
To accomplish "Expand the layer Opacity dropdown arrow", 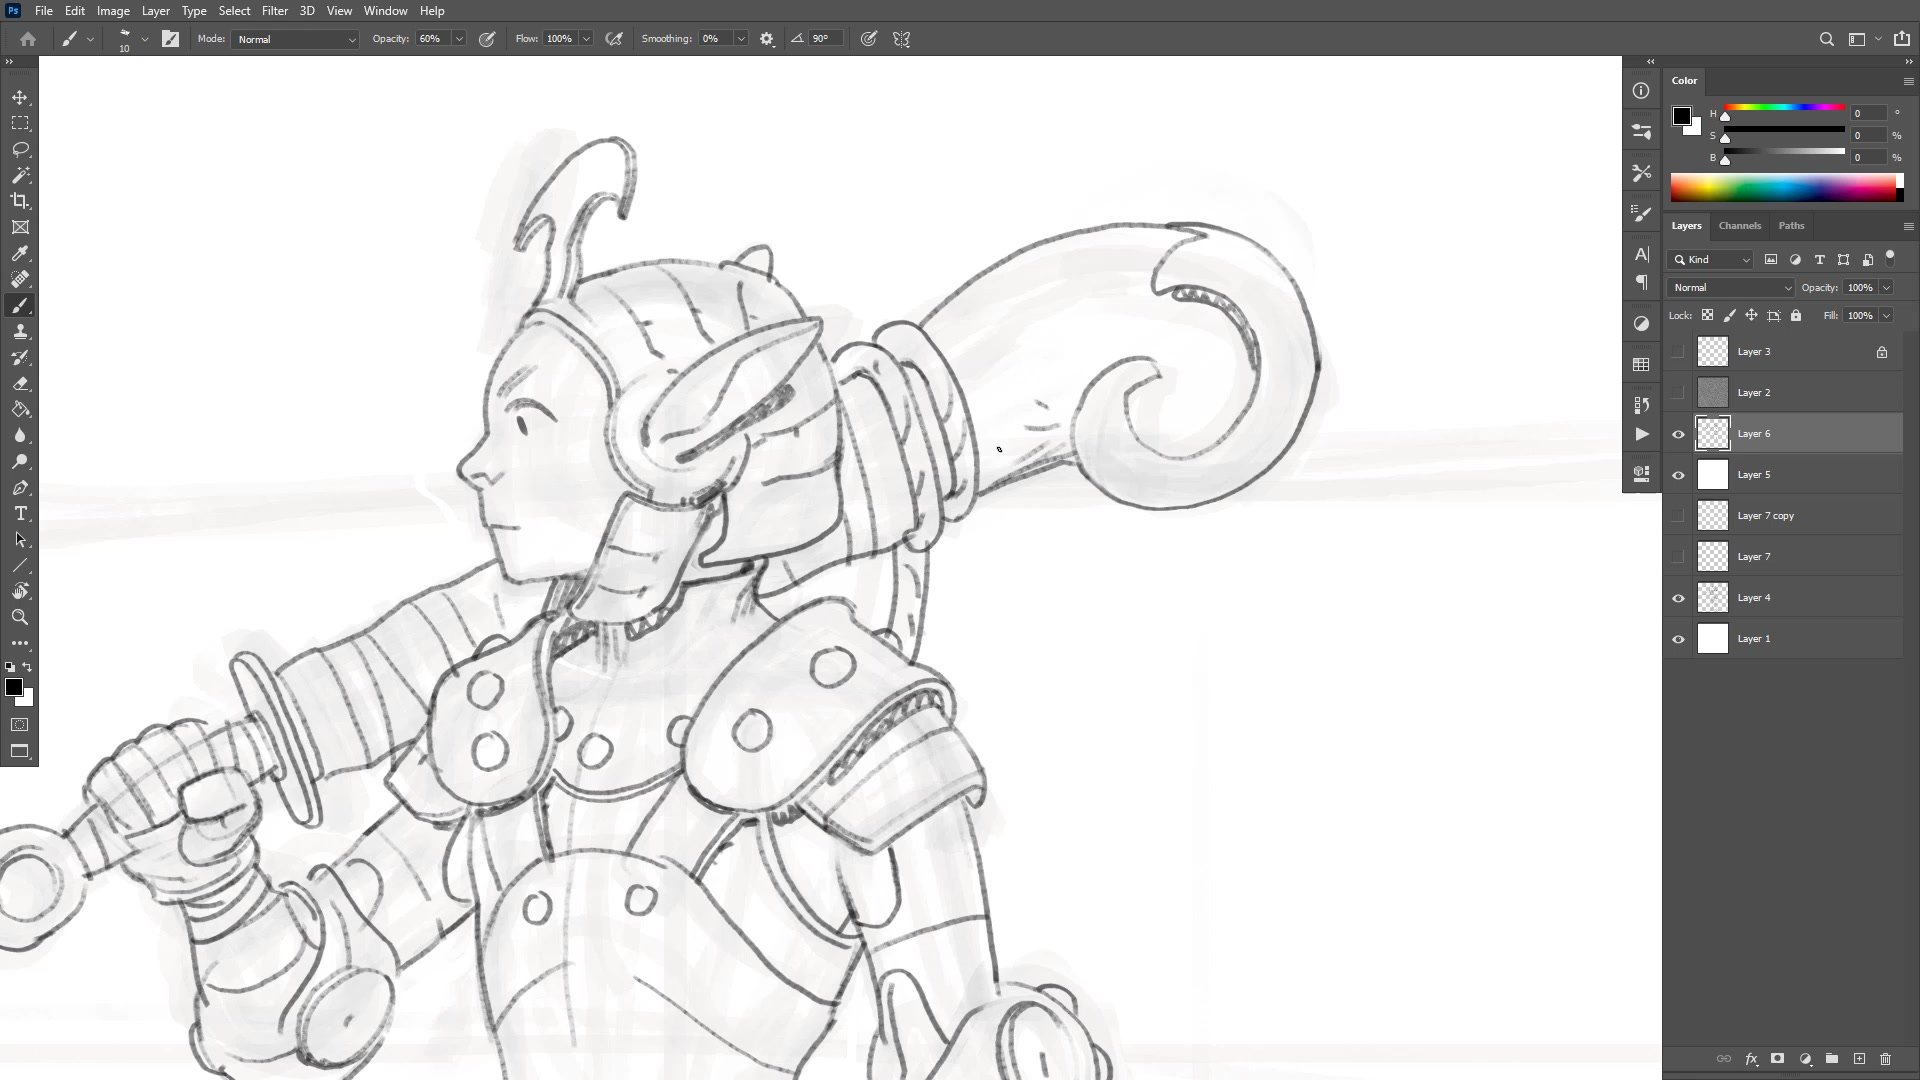I will 1886,288.
